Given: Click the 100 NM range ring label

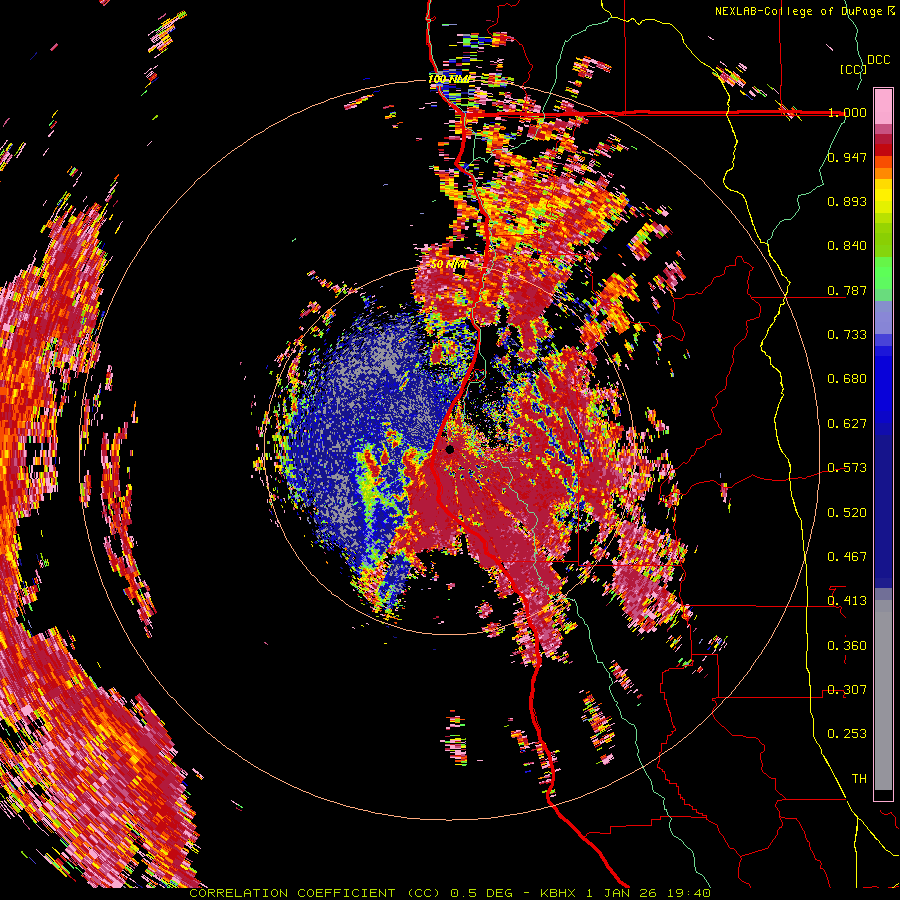Looking at the screenshot, I should pos(448,79).
